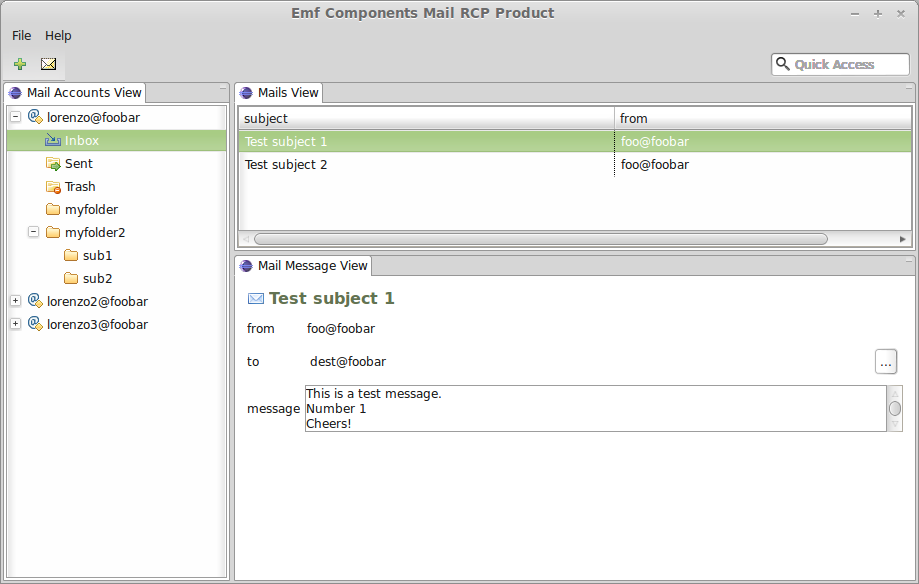Open the Trash folder
This screenshot has height=584, width=919.
pyautogui.click(x=80, y=186)
